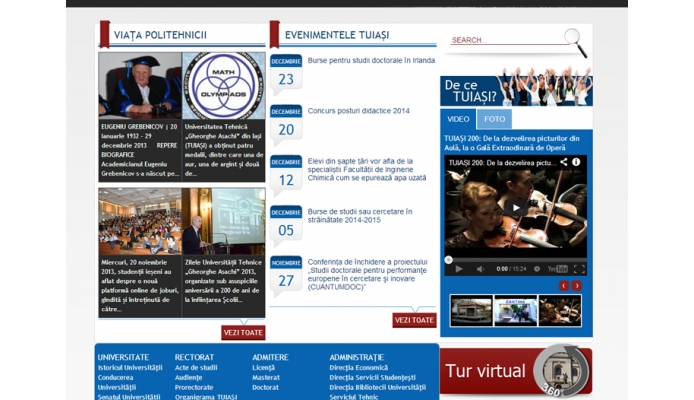Screen dimensions: 694x400
Task: Open the ADMITERE footer menu heading
Action: coord(270,357)
